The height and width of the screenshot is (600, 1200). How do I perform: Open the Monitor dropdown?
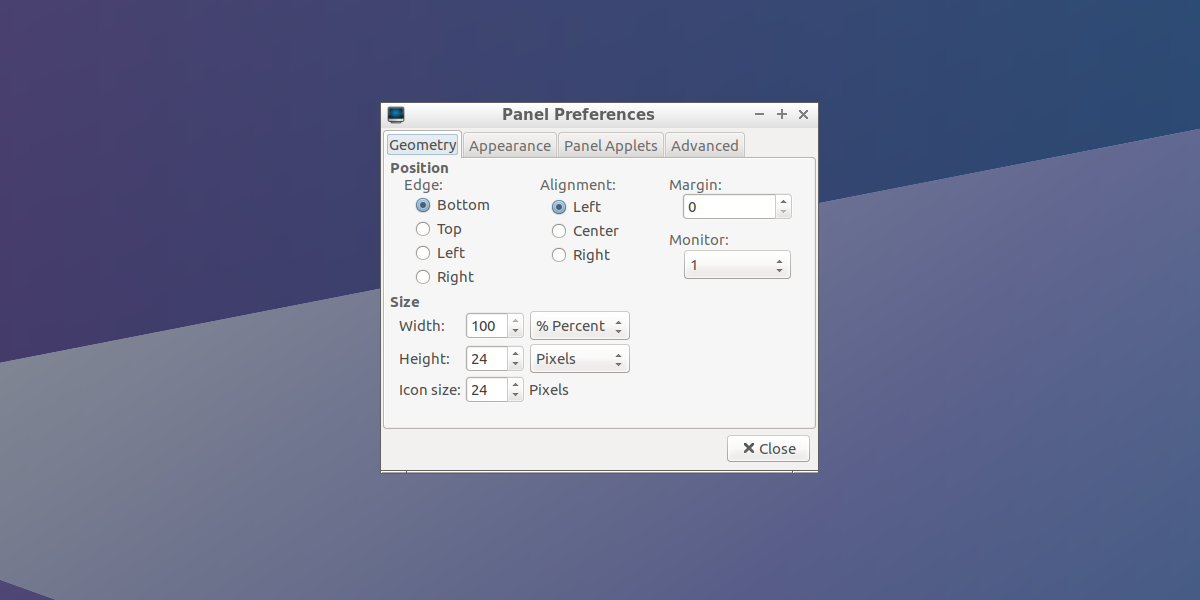(737, 265)
